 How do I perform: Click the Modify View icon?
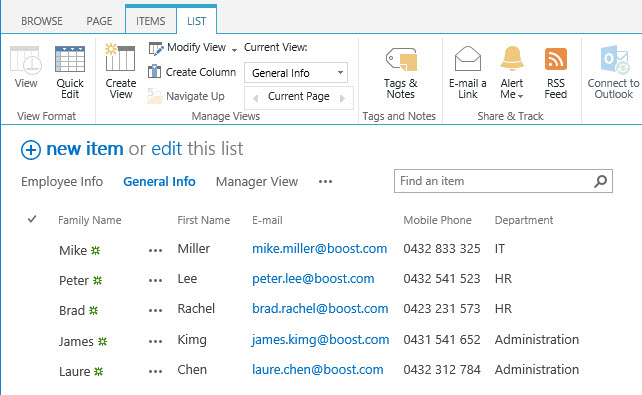156,48
